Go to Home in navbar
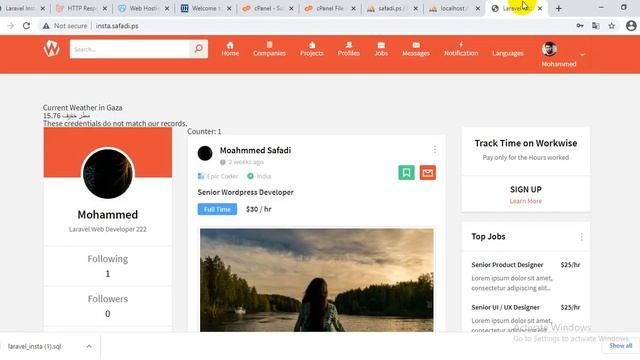Viewport: 640px width, 360px height. tap(230, 49)
